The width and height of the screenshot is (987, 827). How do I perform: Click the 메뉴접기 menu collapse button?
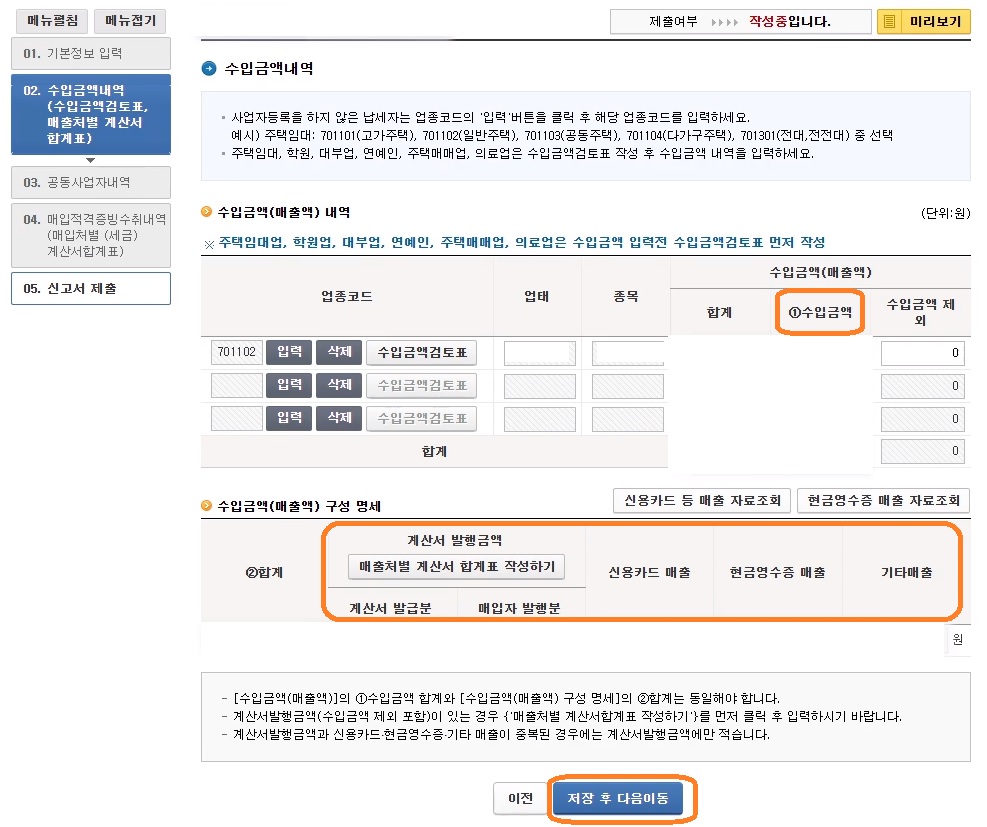(130, 21)
